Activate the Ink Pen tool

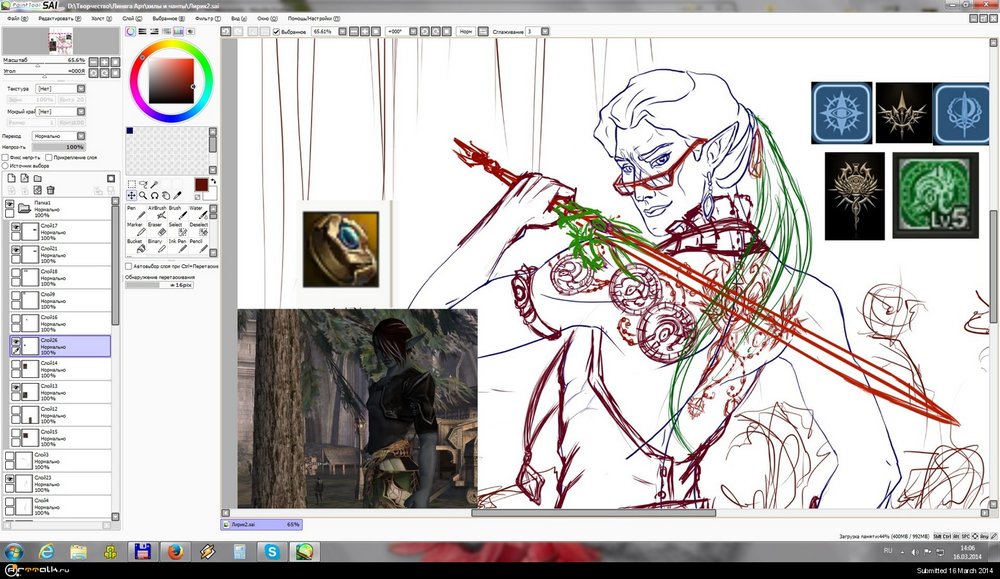coord(177,247)
